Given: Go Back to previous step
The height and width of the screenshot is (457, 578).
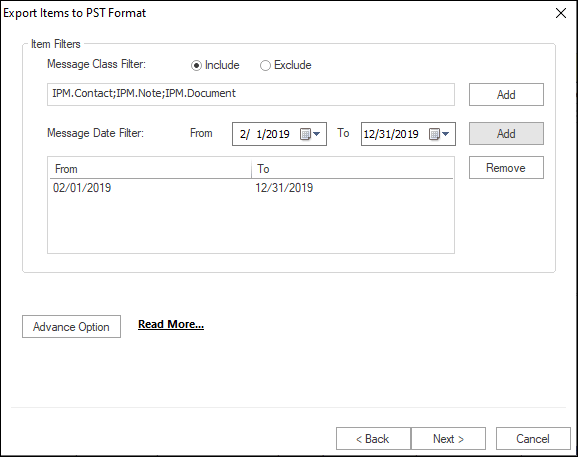Looking at the screenshot, I should coord(373,439).
